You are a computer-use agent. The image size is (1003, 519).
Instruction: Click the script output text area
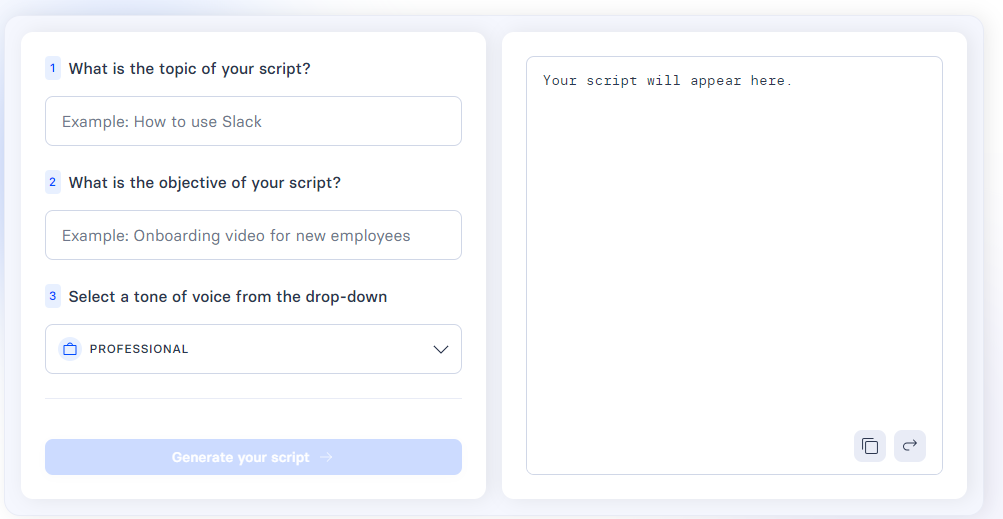tap(734, 266)
